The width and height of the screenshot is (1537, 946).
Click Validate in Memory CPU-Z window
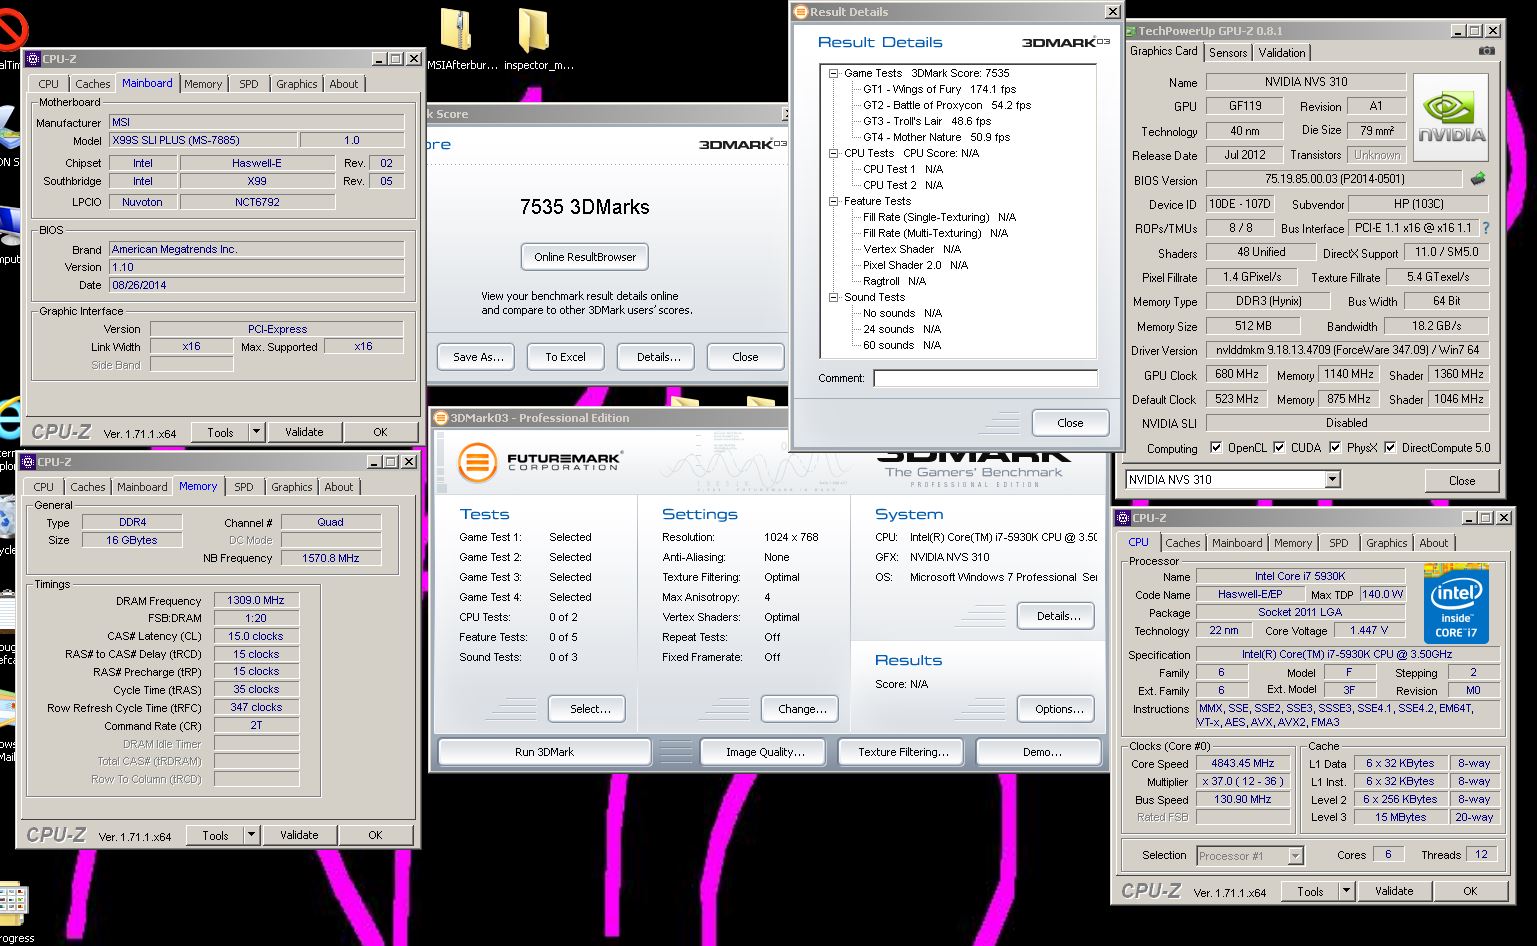(299, 835)
